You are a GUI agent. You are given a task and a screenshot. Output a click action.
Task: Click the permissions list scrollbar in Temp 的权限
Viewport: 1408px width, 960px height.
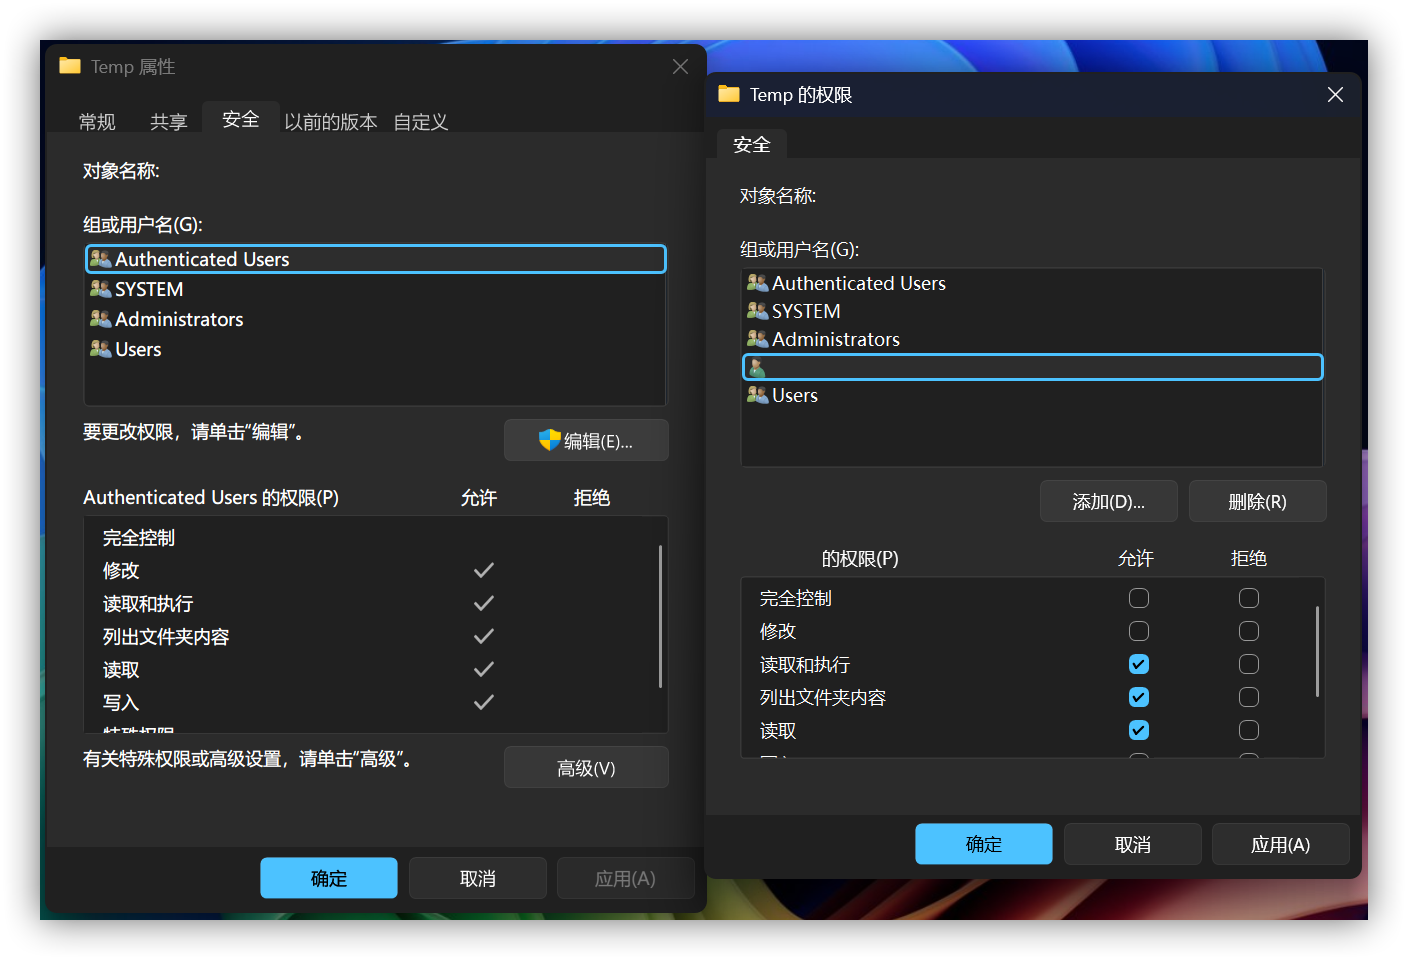click(x=1317, y=651)
